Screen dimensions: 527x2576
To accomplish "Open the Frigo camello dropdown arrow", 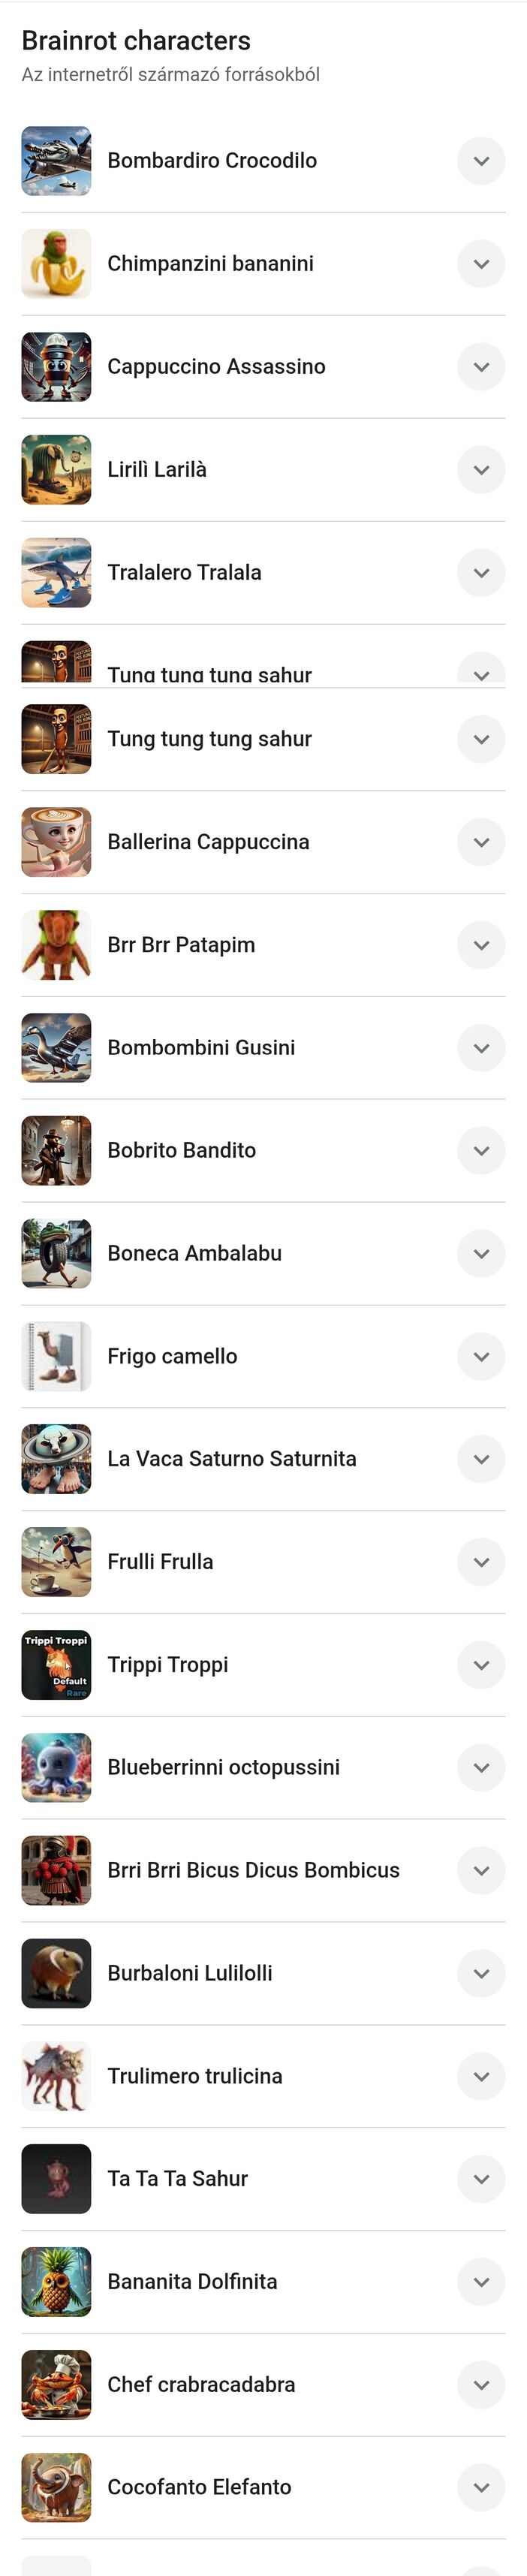I will (481, 1357).
